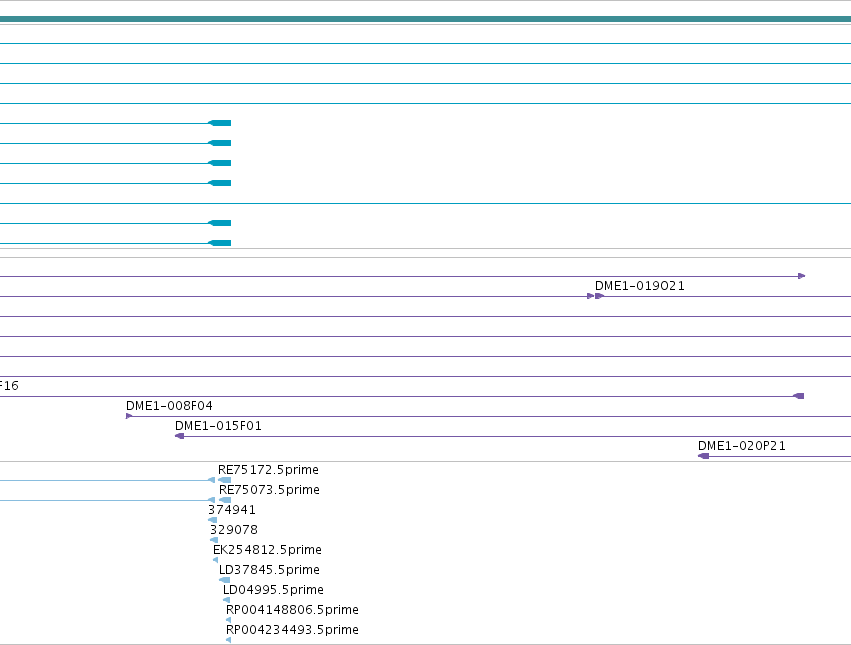Image resolution: width=851 pixels, height=645 pixels.
Task: Select the tiny arrow under RP004234493.5prime
Action: 228,640
